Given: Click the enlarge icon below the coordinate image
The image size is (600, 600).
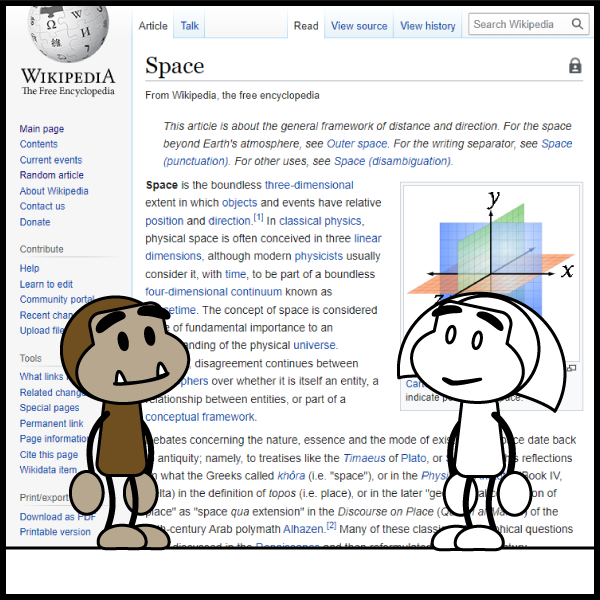Looking at the screenshot, I should pos(572,368).
